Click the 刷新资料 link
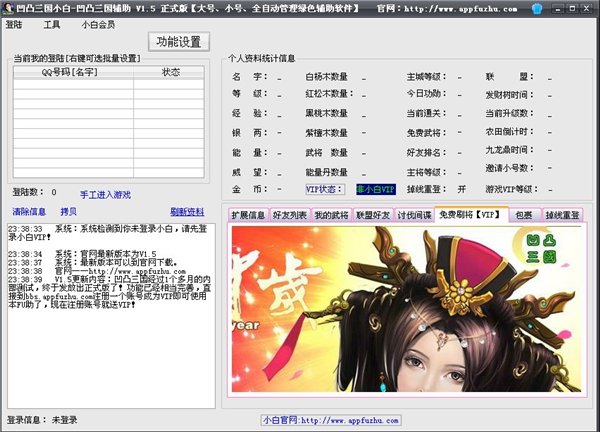600x432 pixels. [x=187, y=212]
